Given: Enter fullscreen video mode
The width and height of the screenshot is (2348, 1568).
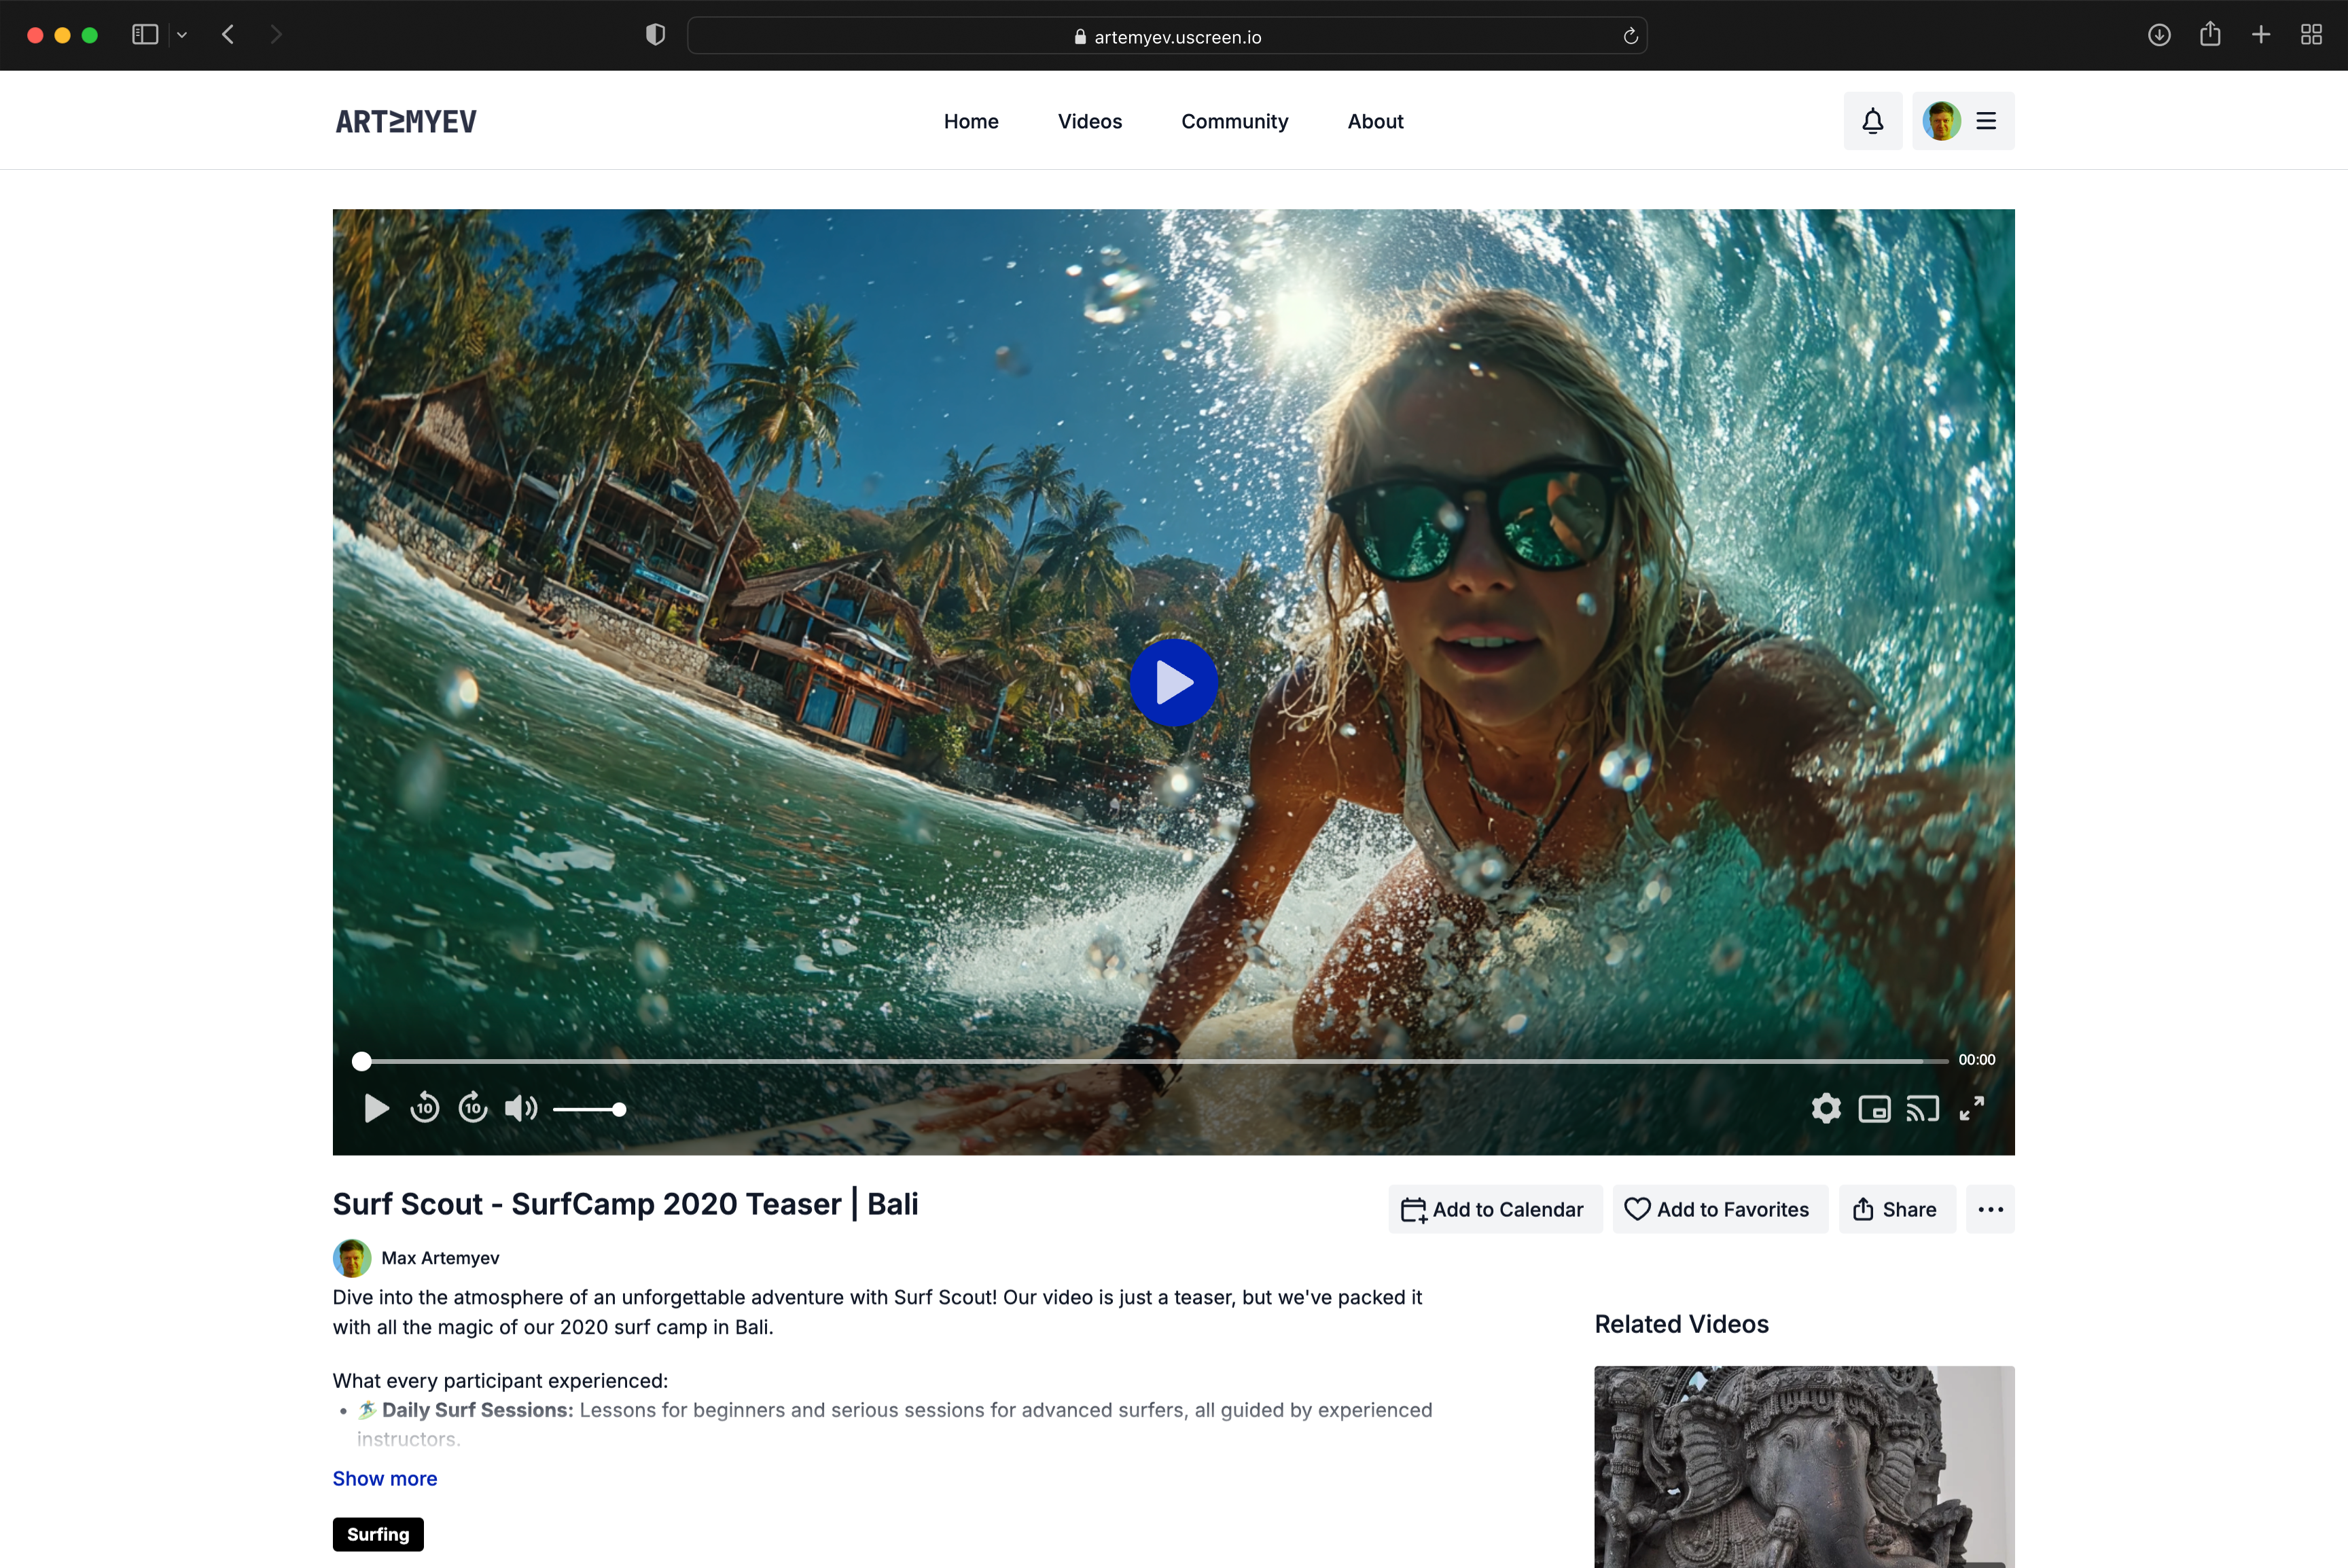Looking at the screenshot, I should pos(1971,1108).
